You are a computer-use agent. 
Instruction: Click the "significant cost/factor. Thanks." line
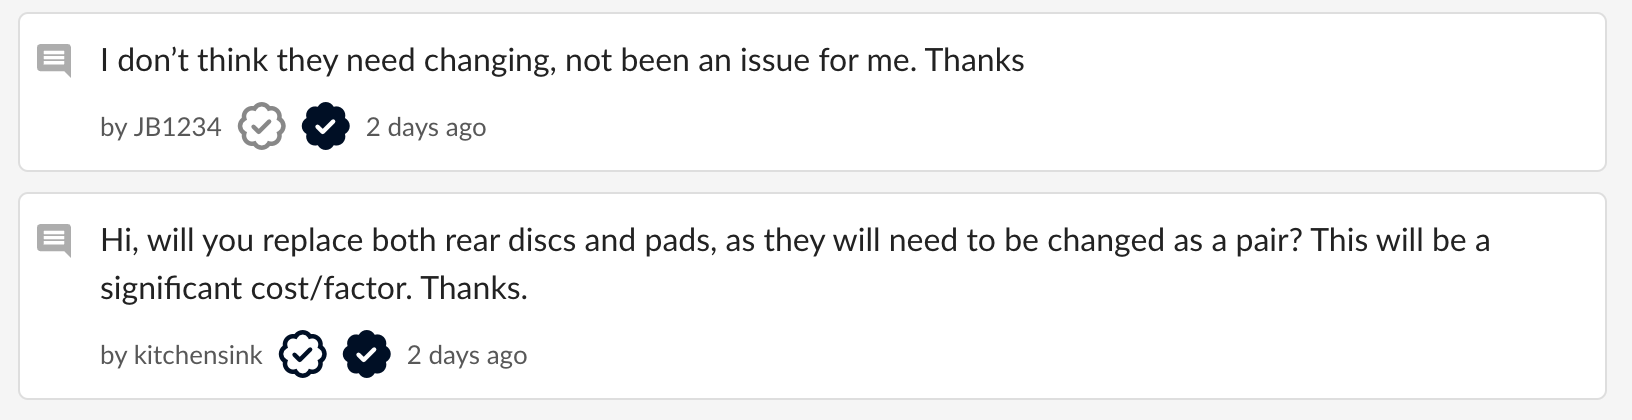point(313,289)
